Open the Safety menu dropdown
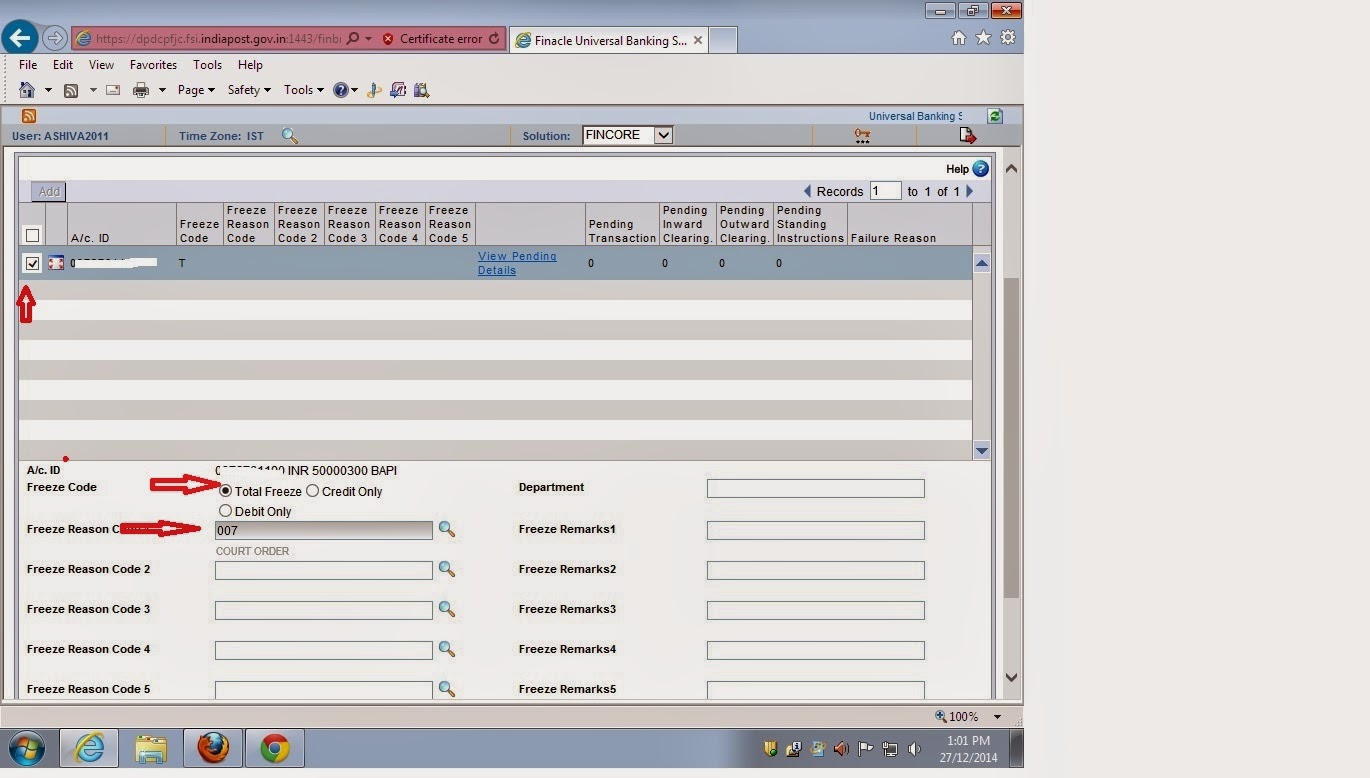The image size is (1370, 778). (247, 89)
